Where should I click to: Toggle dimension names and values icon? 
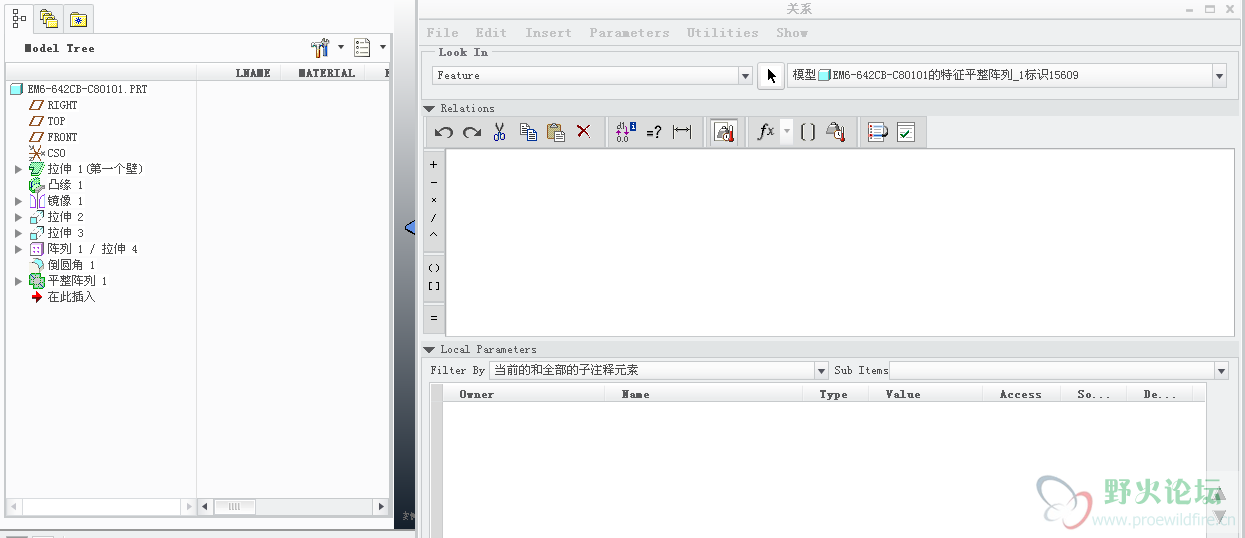625,132
